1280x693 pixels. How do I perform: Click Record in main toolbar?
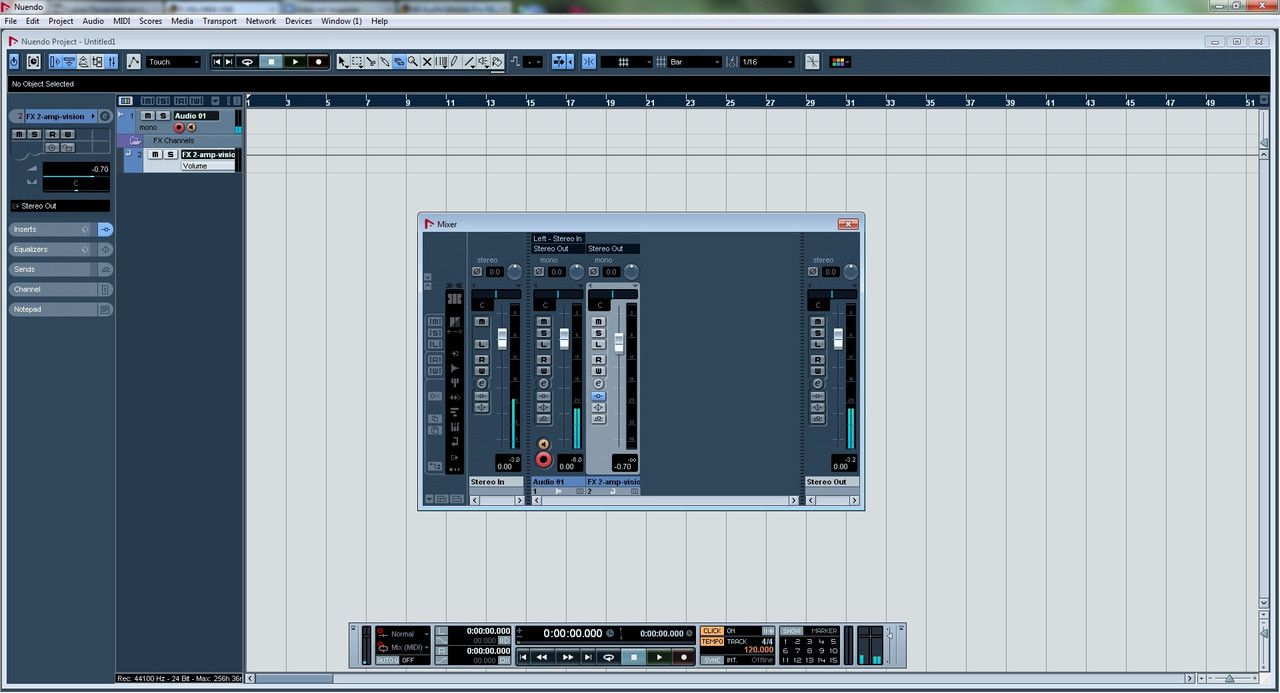[319, 62]
